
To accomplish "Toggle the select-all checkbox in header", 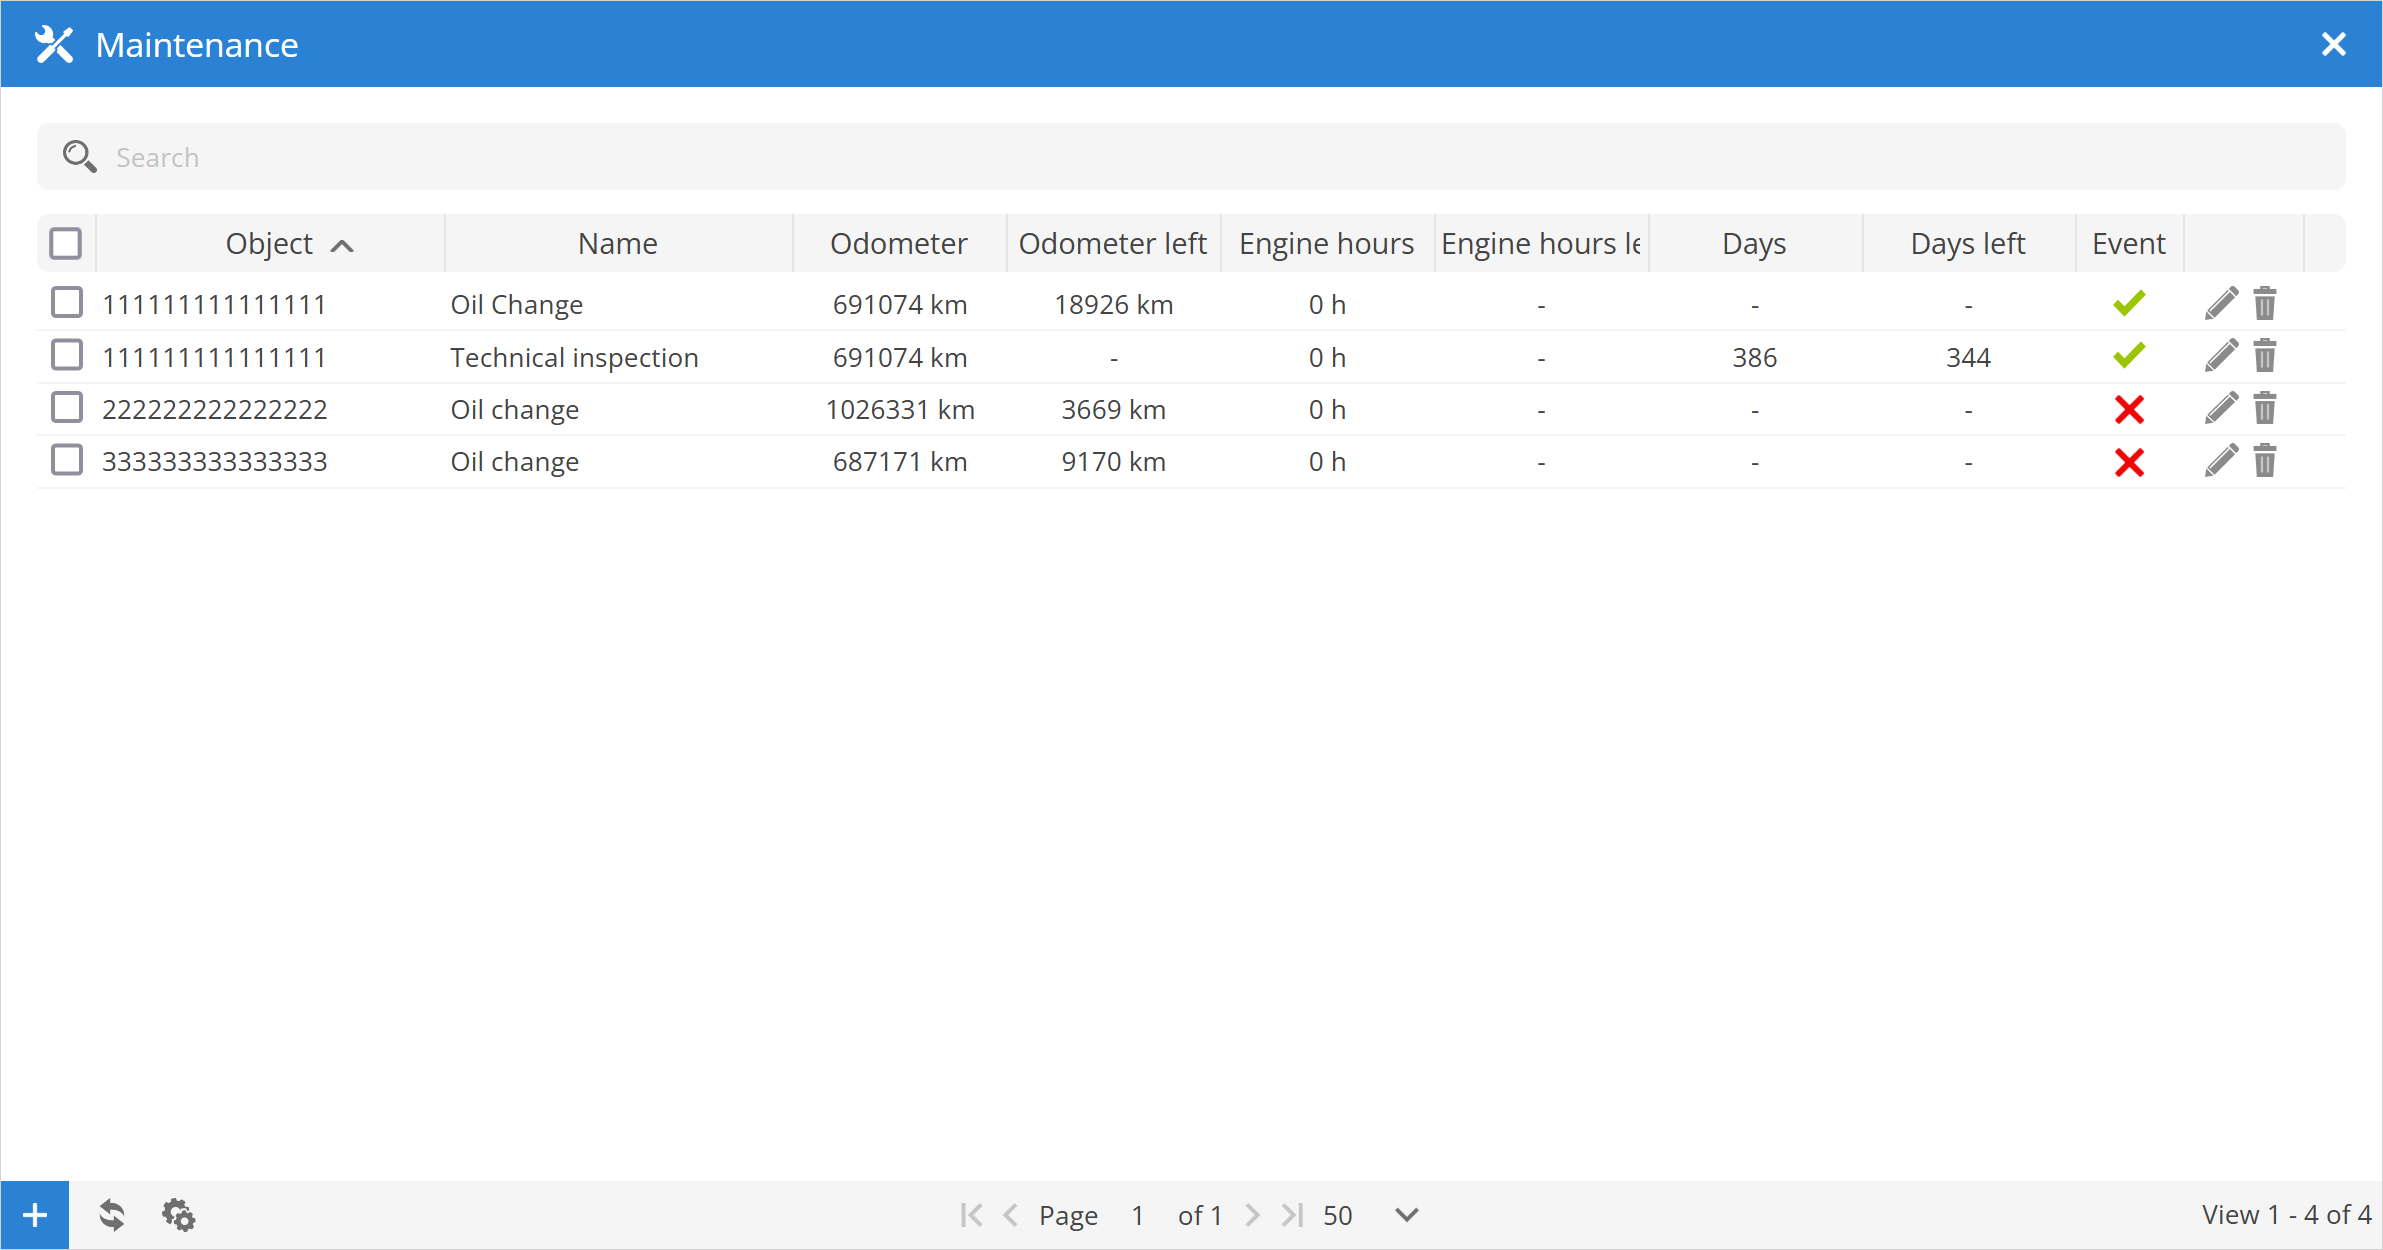I will pos(66,243).
